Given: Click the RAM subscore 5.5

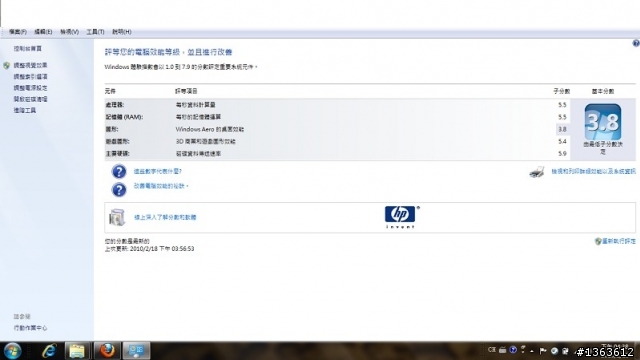Looking at the screenshot, I should (562, 117).
